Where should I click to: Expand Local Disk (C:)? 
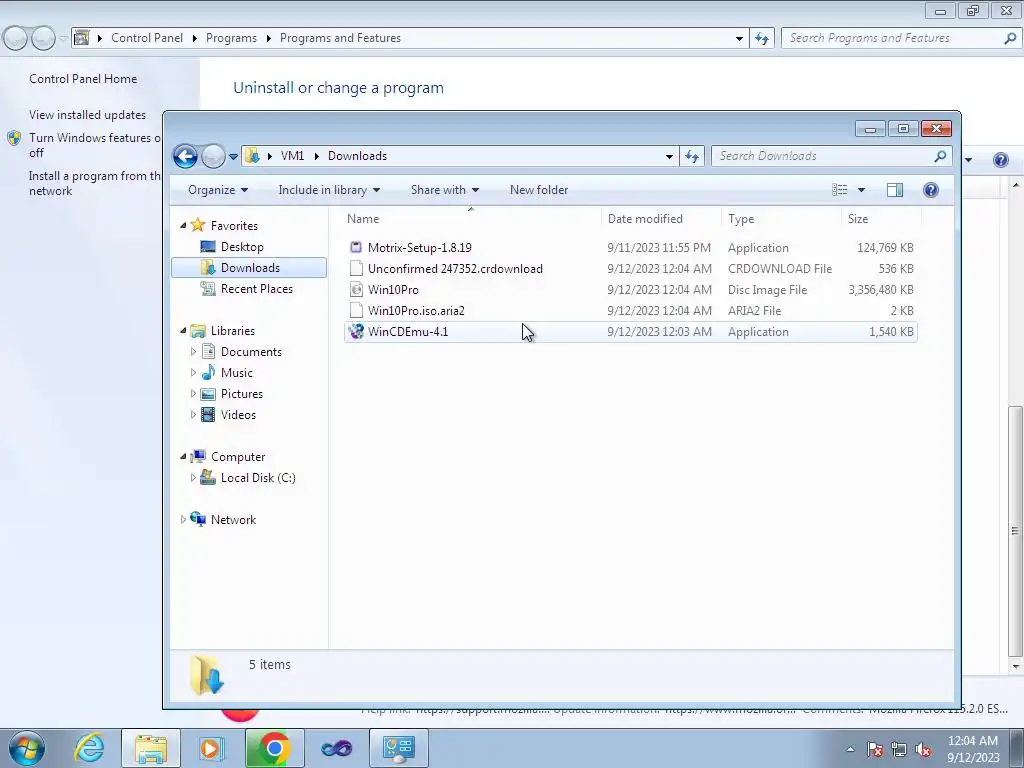193,477
